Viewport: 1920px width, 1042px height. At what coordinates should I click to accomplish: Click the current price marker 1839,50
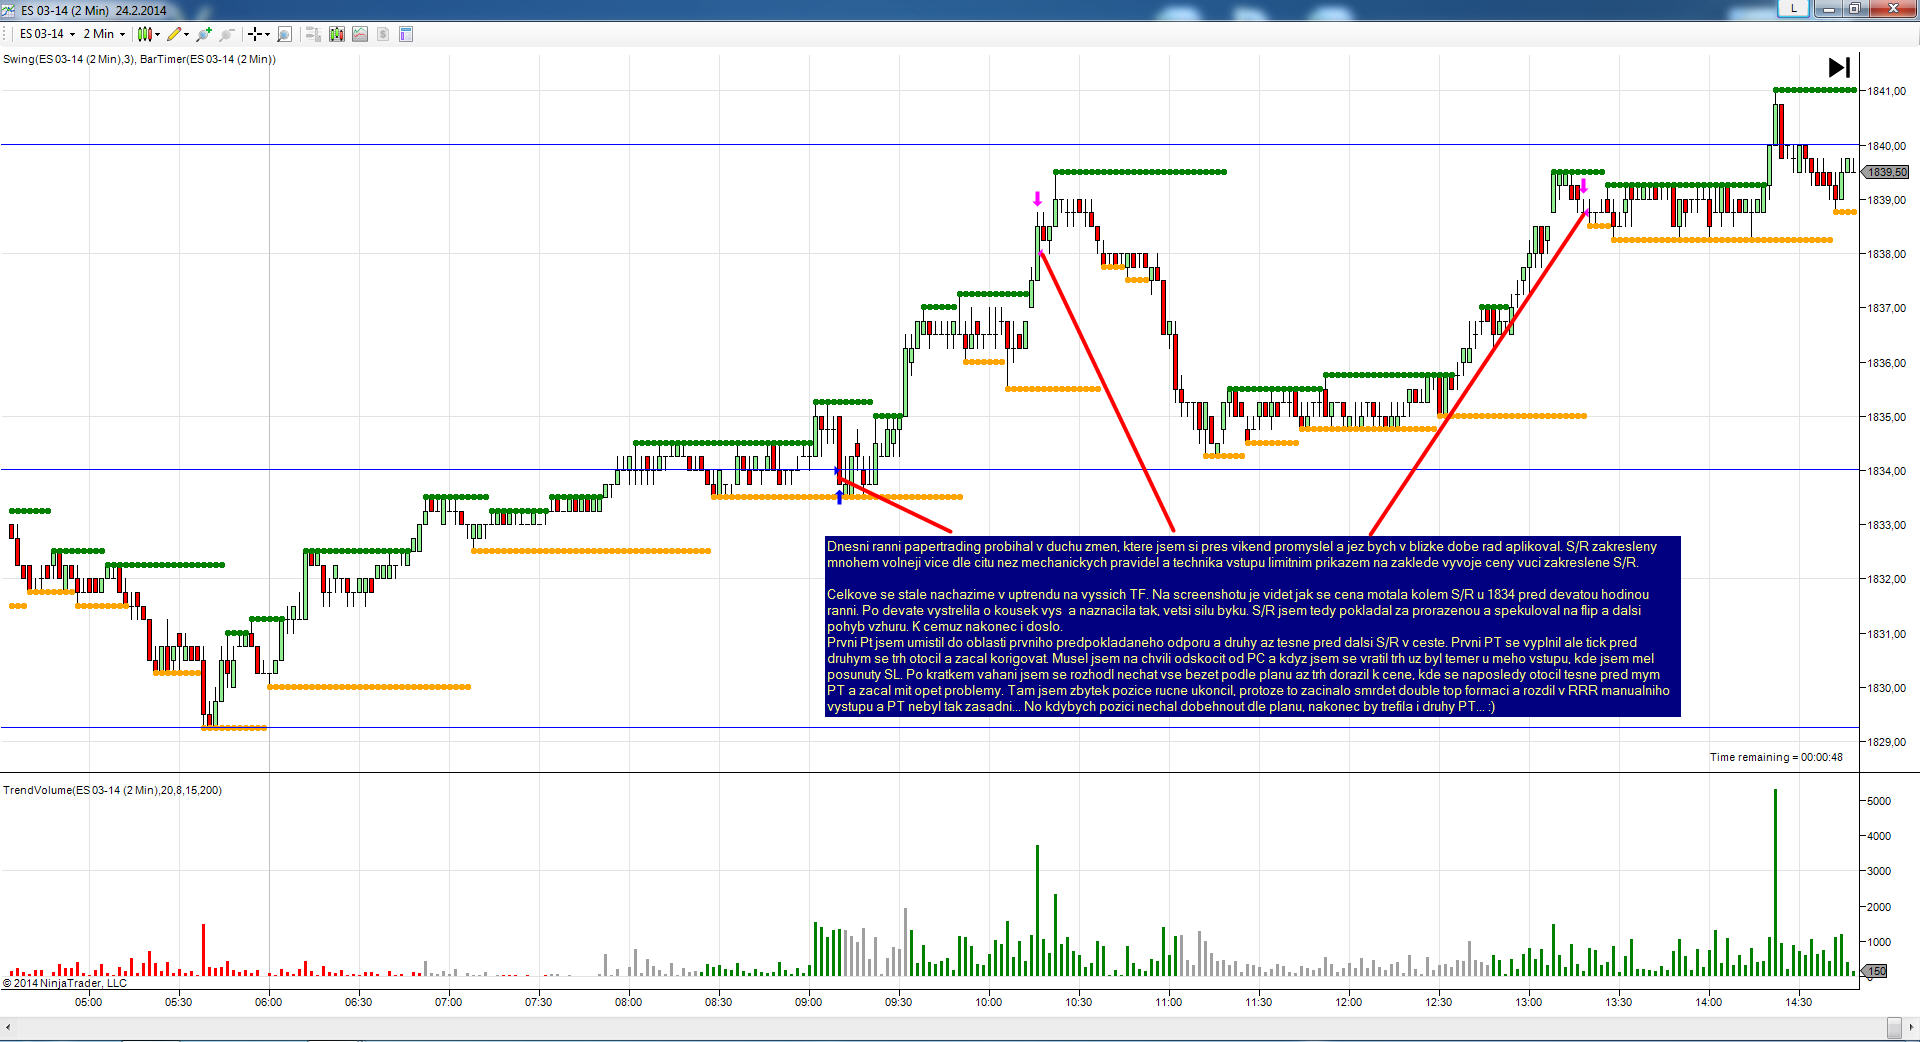[x=1886, y=172]
